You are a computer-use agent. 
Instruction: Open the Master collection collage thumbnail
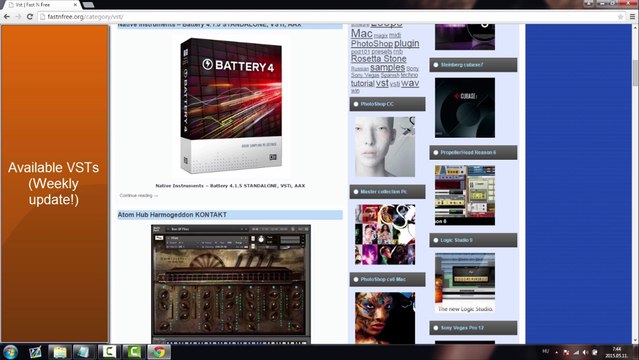tap(385, 234)
